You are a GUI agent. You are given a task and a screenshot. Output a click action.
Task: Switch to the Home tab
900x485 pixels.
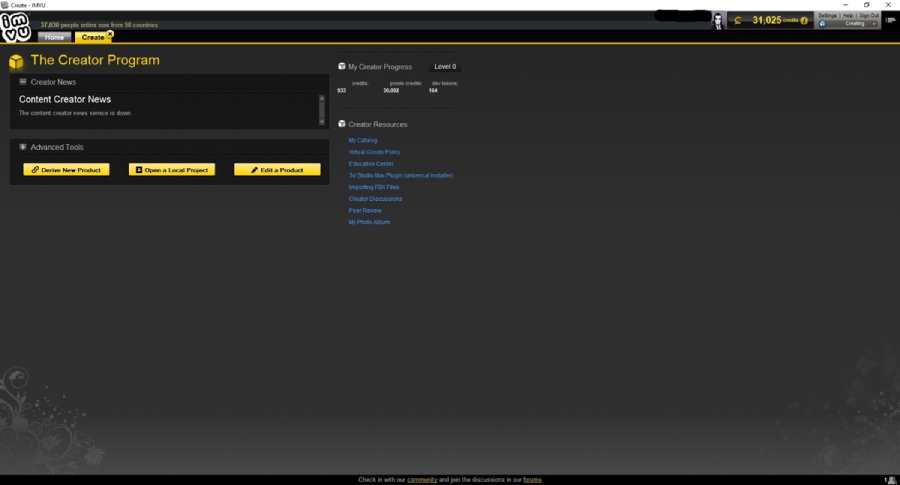pos(55,37)
